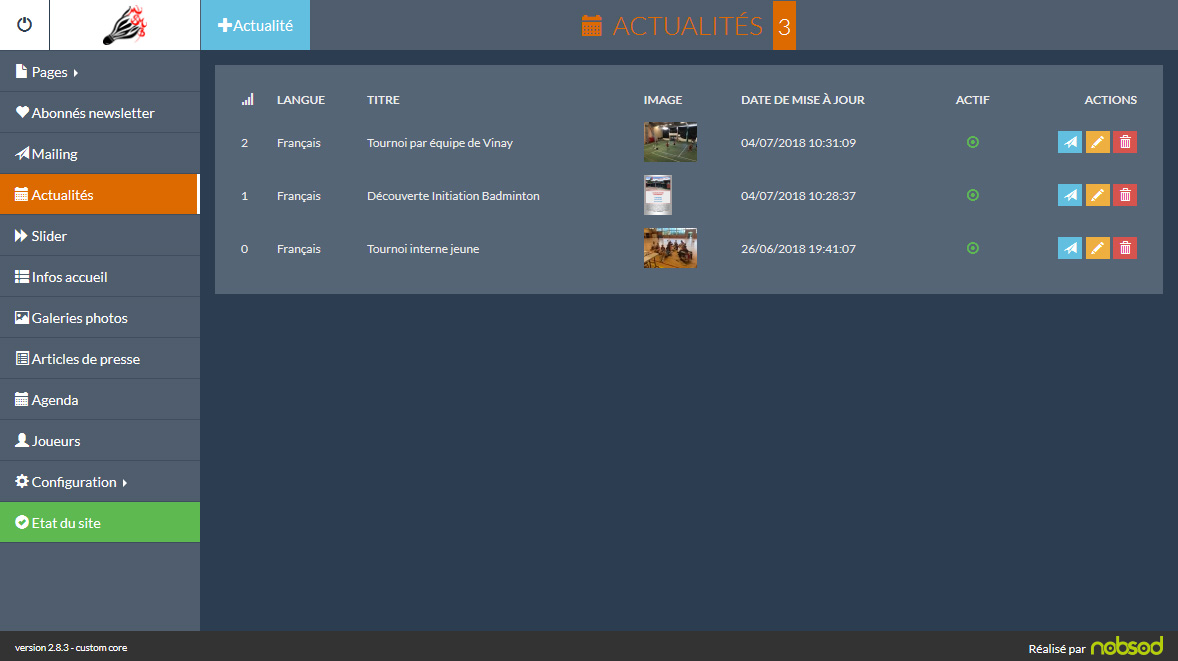Open thumbnail of Tournoi interne jeune
This screenshot has height=661, width=1178.
[x=670, y=248]
